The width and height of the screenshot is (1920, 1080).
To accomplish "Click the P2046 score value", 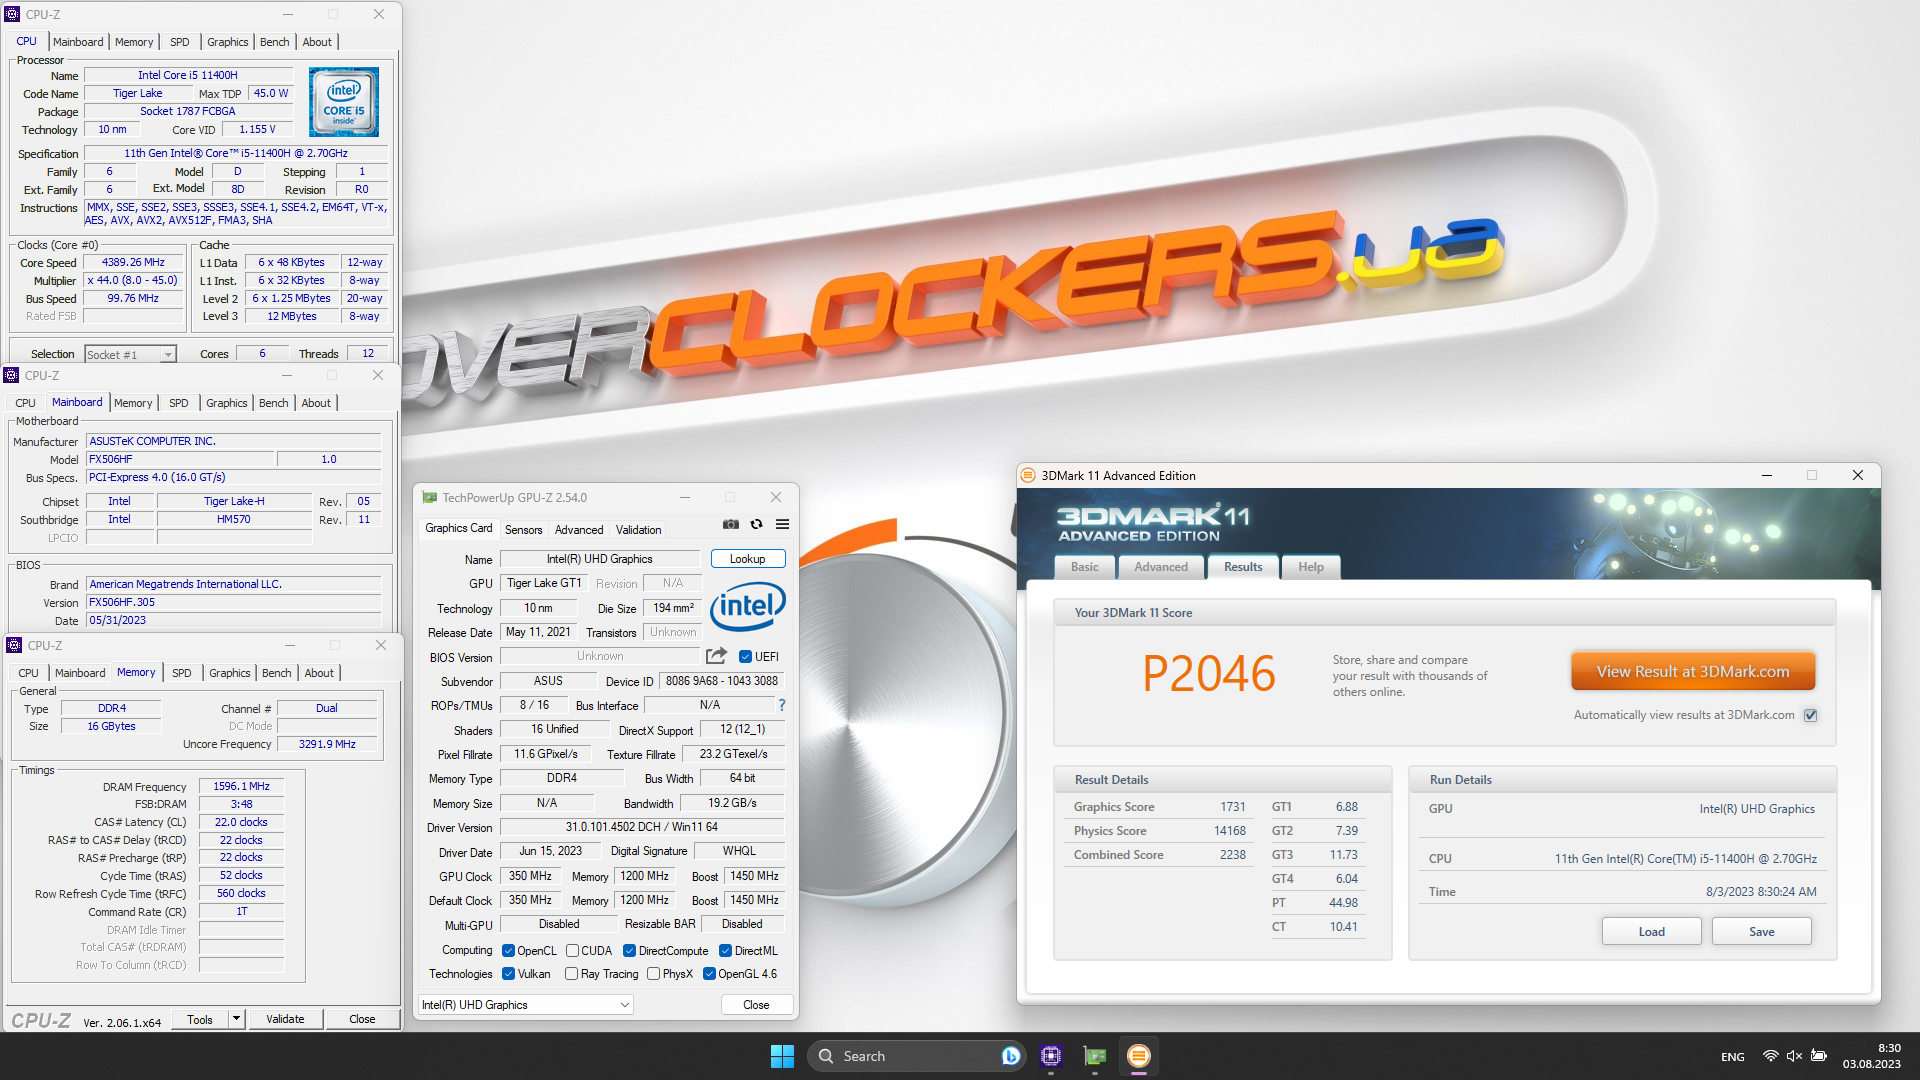I will pos(1208,674).
